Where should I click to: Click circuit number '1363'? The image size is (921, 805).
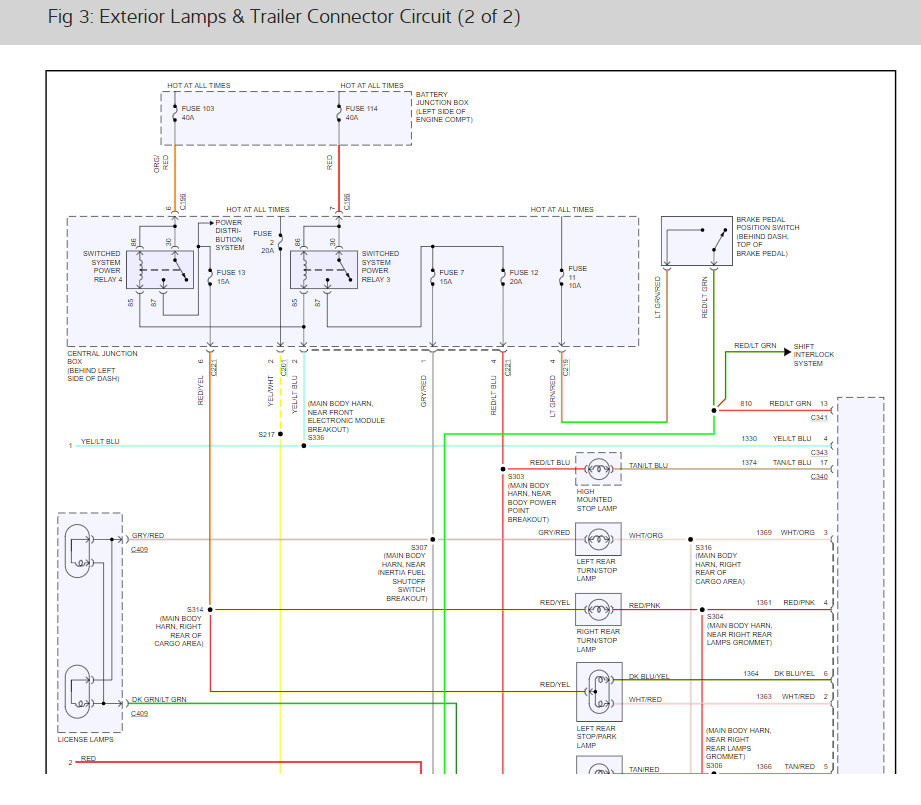click(x=764, y=697)
